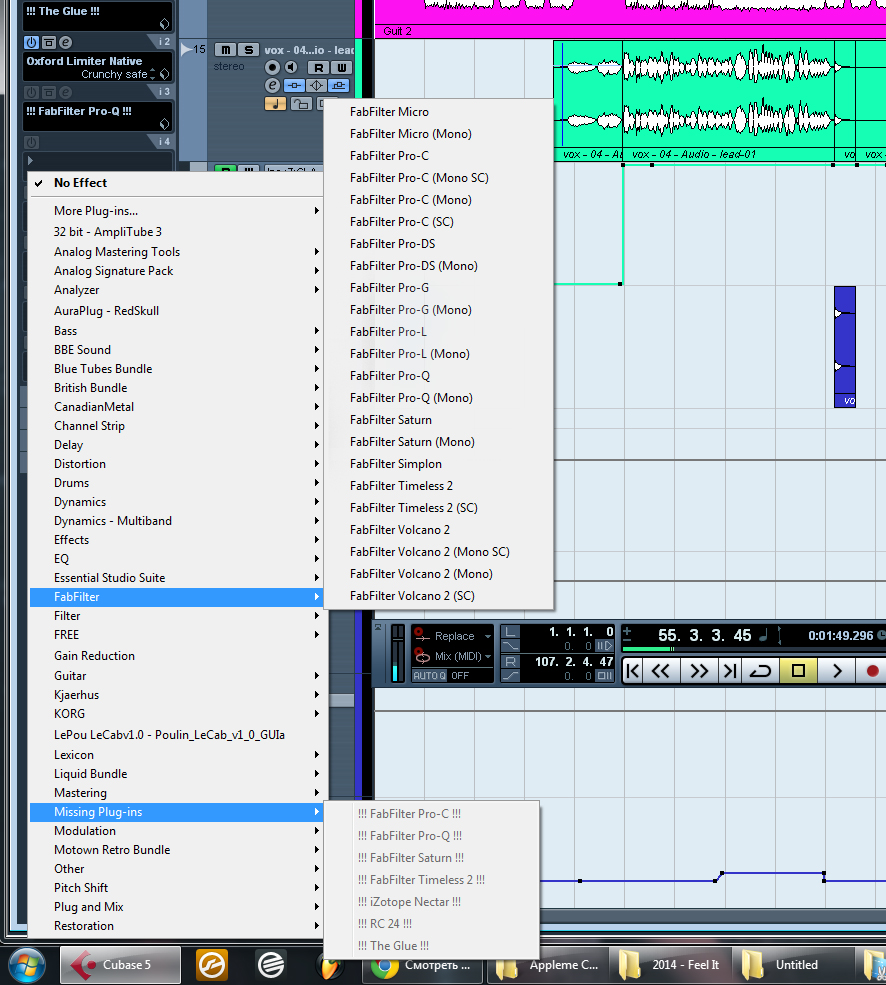This screenshot has width=886, height=985.
Task: Select 32 bit - AmpliTube 3
Action: tap(177, 232)
